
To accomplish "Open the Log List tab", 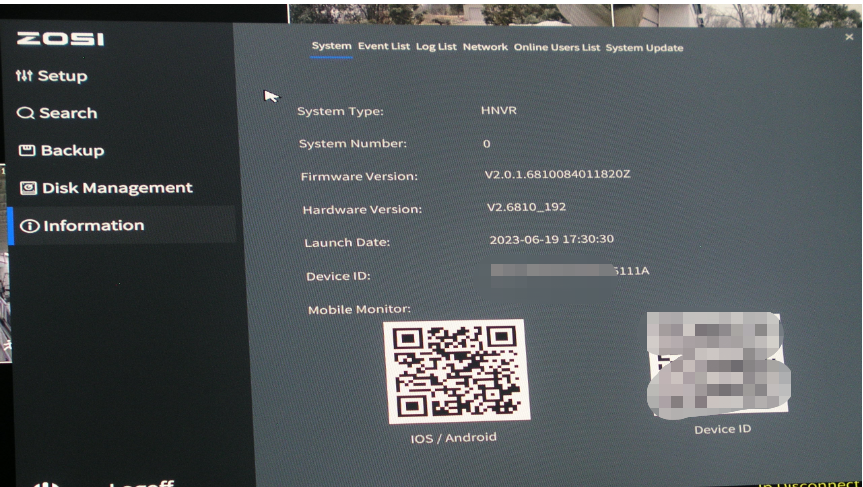I will click(x=436, y=47).
